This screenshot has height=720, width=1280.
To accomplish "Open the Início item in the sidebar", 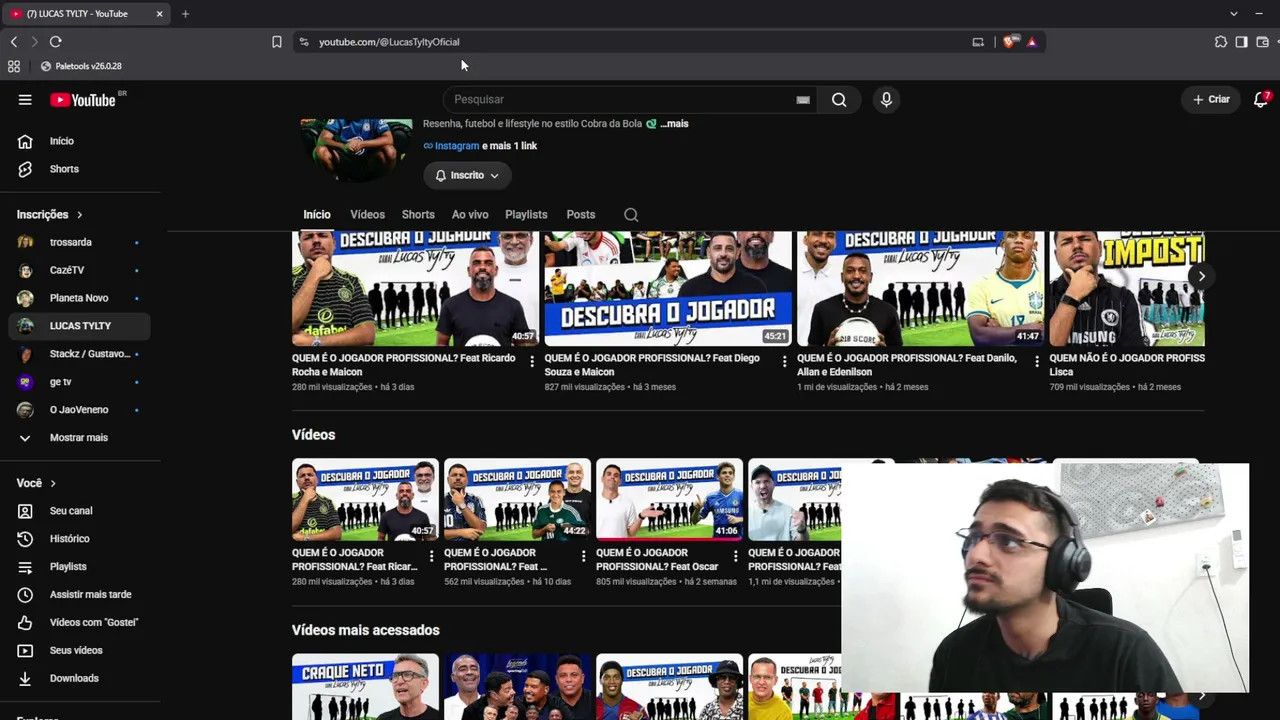I will [x=80, y=141].
